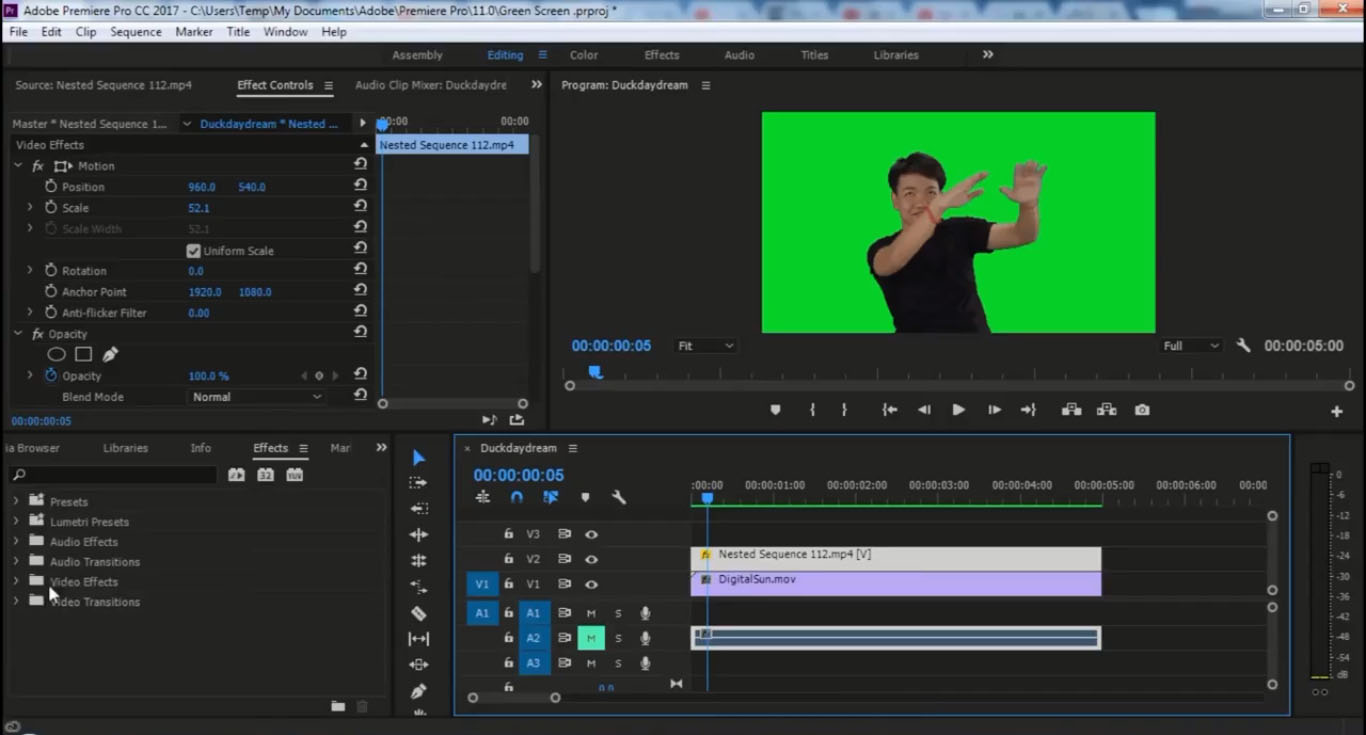Open the Blend Mode Normal dropdown
The height and width of the screenshot is (735, 1366).
point(257,397)
